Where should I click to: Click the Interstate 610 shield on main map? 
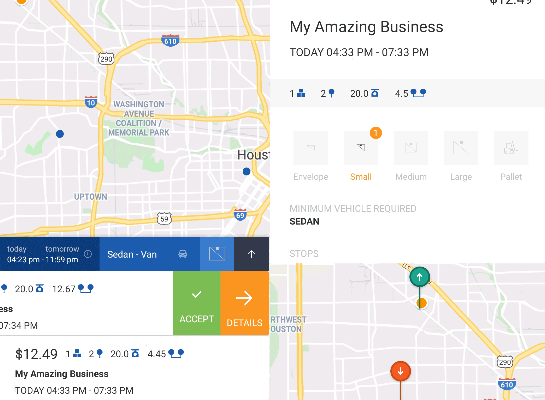point(170,41)
